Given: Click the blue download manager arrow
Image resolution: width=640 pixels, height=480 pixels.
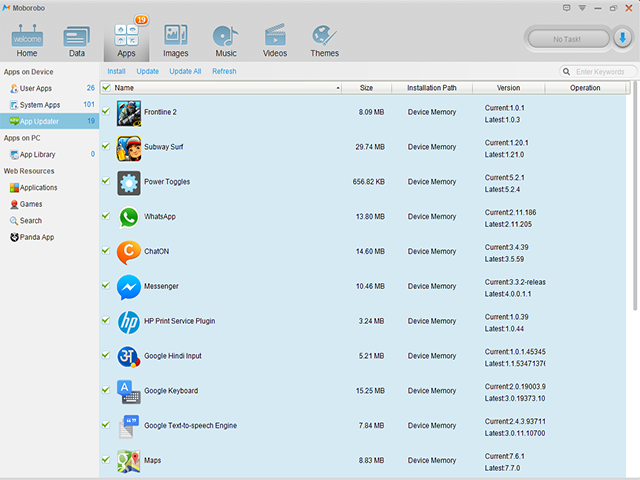Looking at the screenshot, I should [x=622, y=39].
